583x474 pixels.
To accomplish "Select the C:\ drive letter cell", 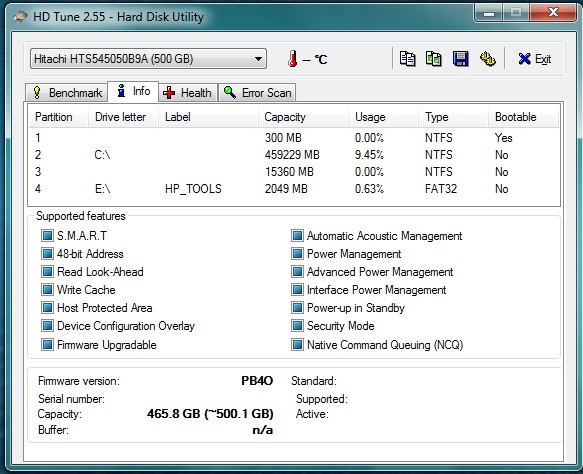I will click(102, 155).
